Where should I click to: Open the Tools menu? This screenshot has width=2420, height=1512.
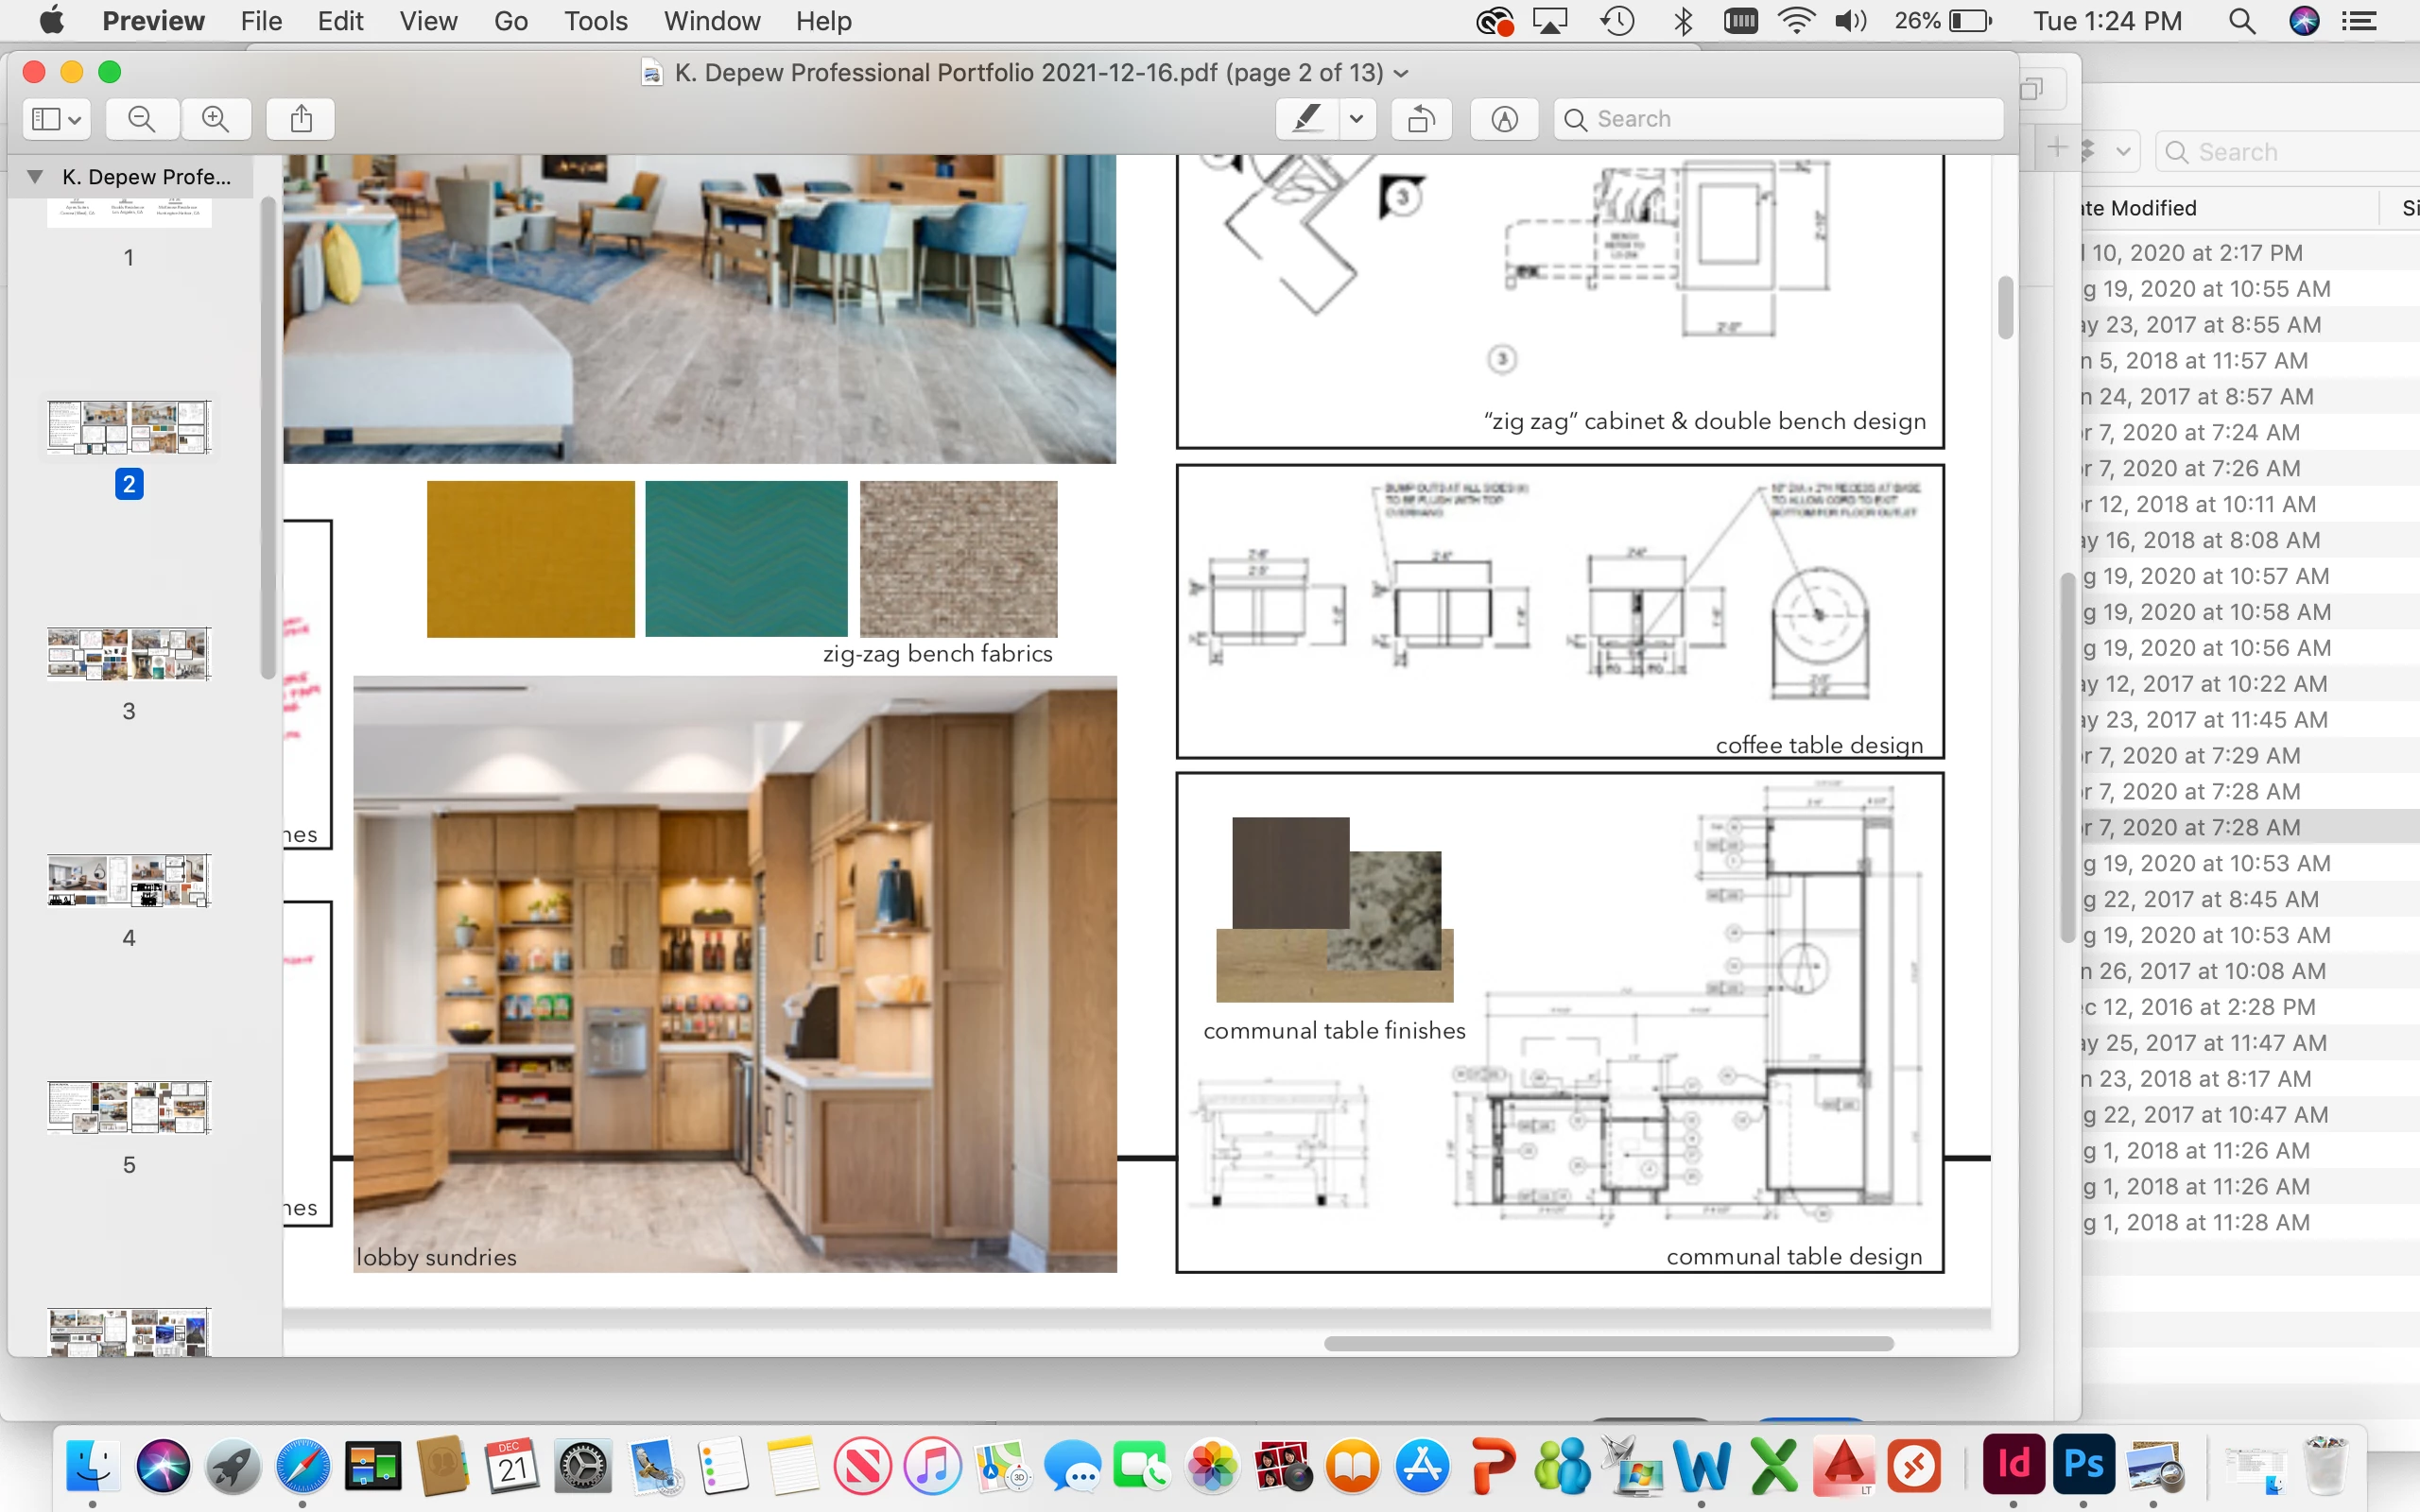click(x=595, y=21)
